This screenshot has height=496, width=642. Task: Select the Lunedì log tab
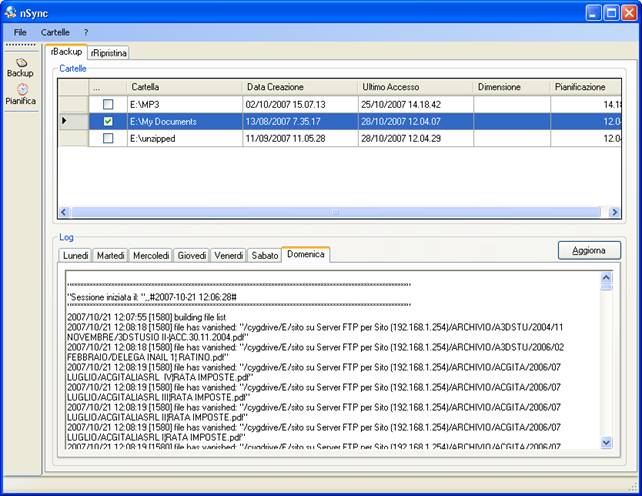(75, 255)
